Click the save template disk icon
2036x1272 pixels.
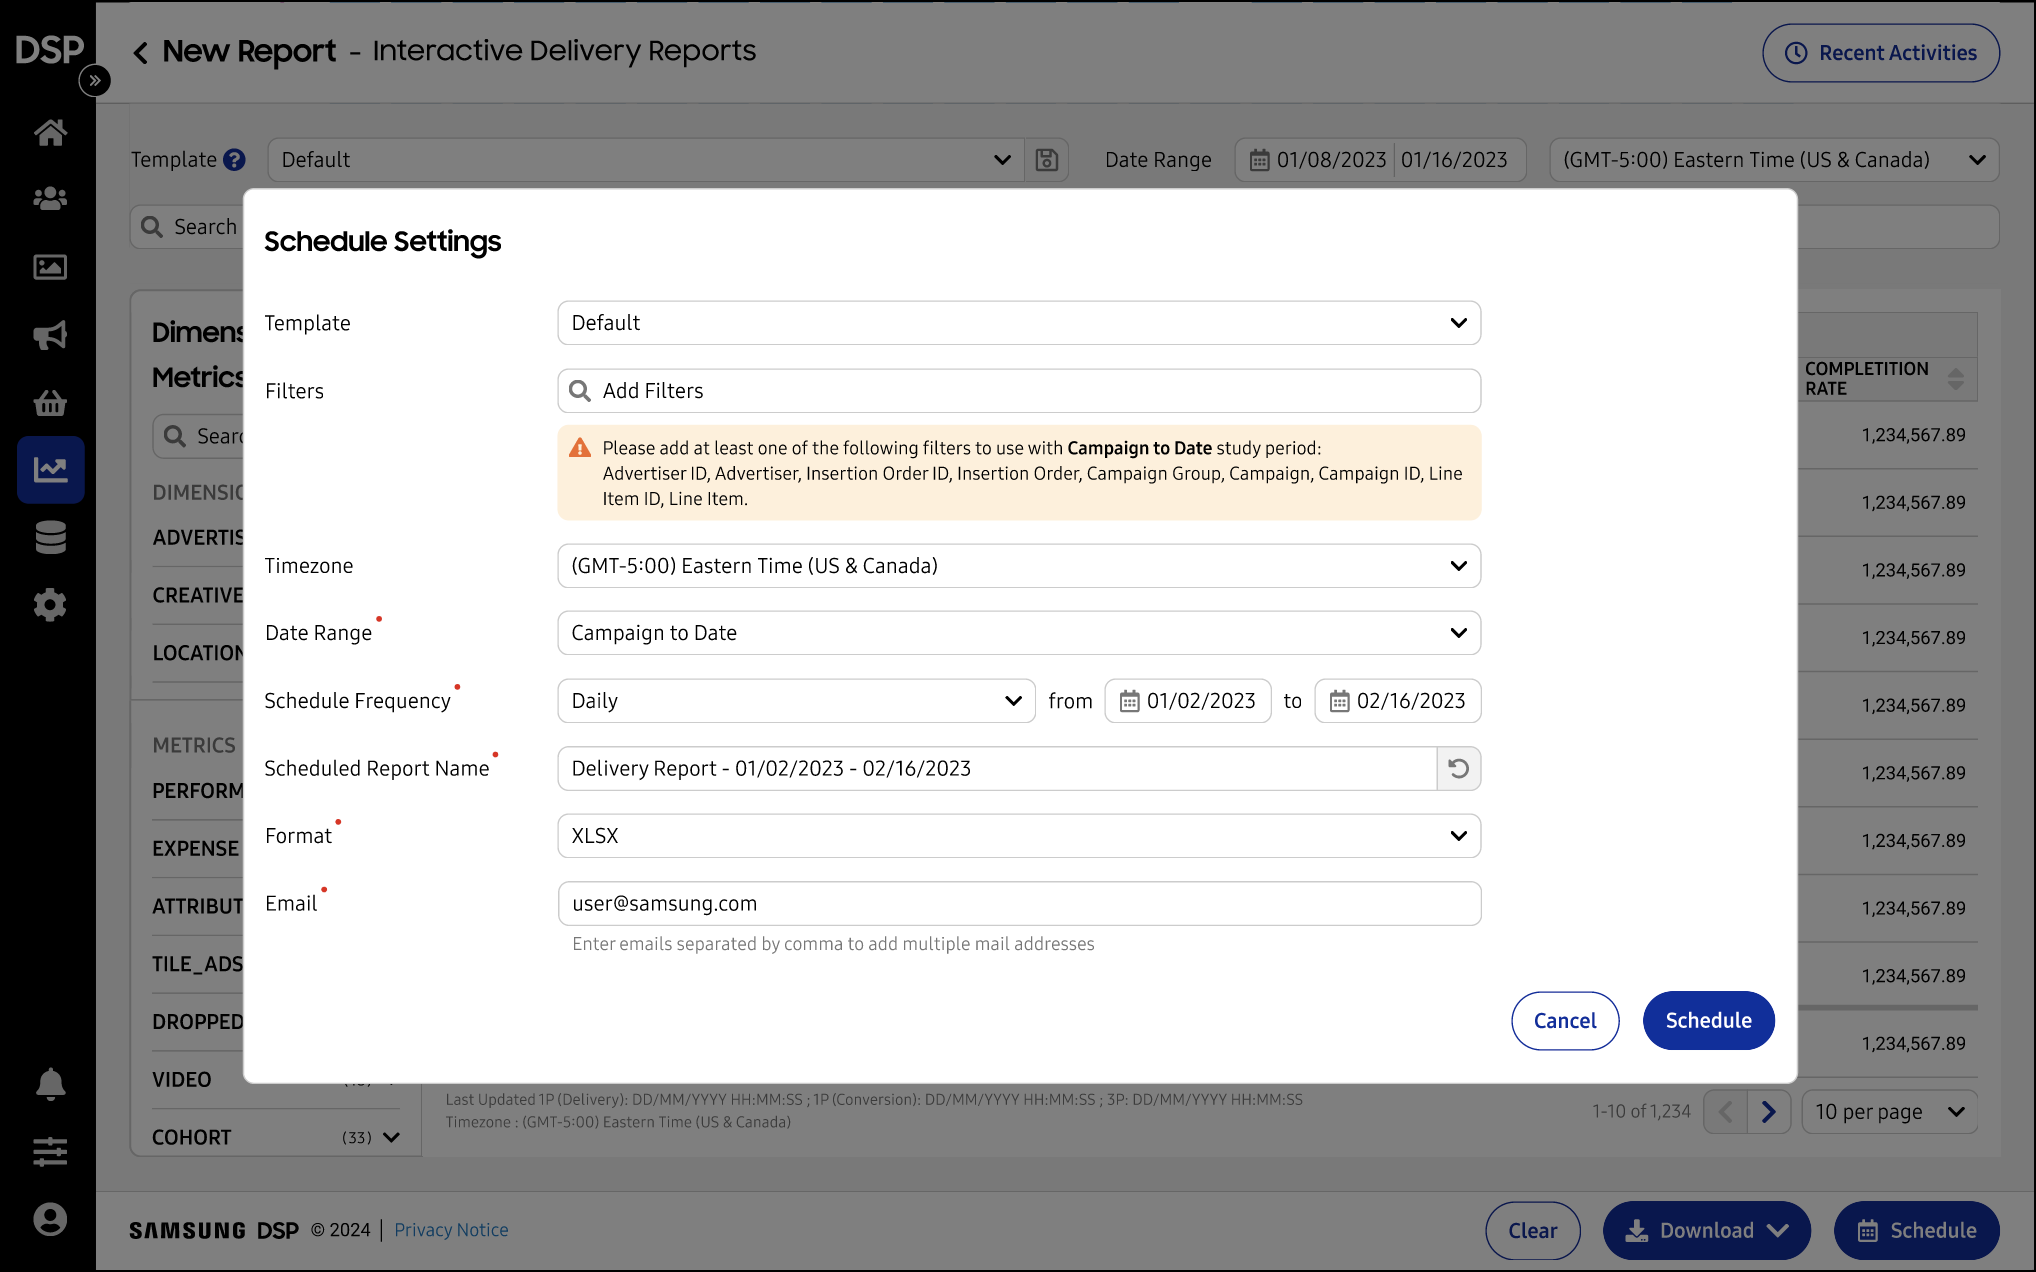click(x=1047, y=160)
